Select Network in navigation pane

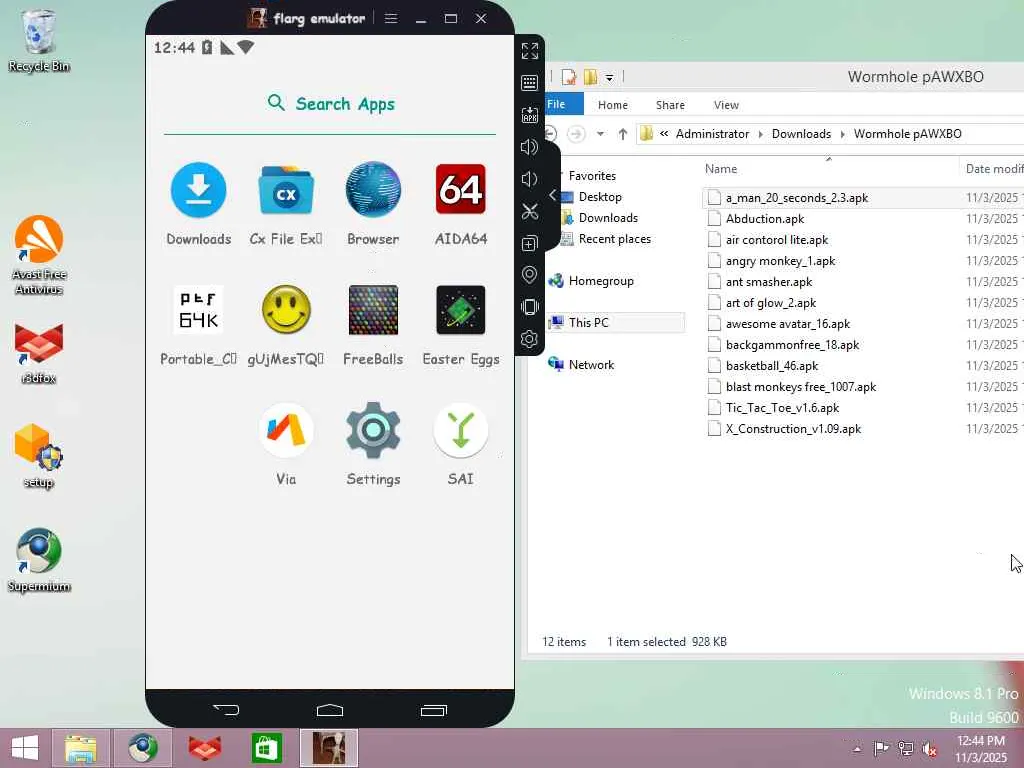point(590,364)
